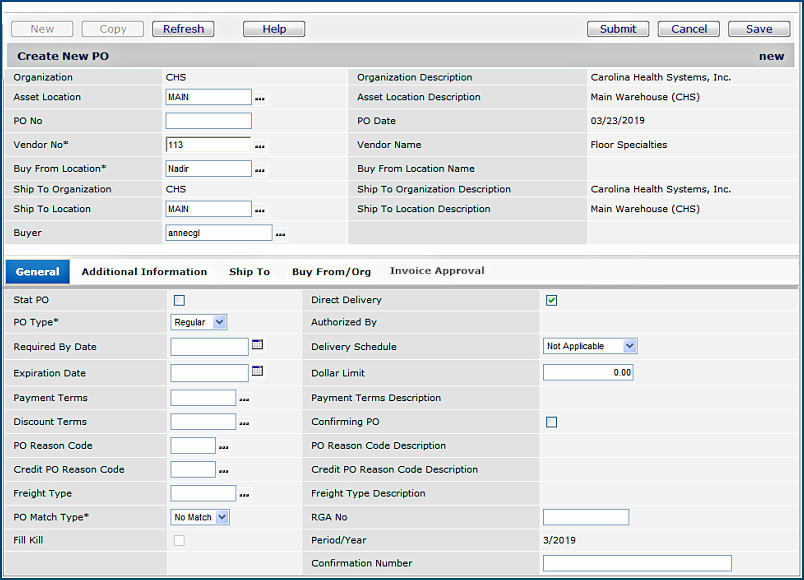Click the Submit button
The height and width of the screenshot is (580, 804).
pos(617,29)
